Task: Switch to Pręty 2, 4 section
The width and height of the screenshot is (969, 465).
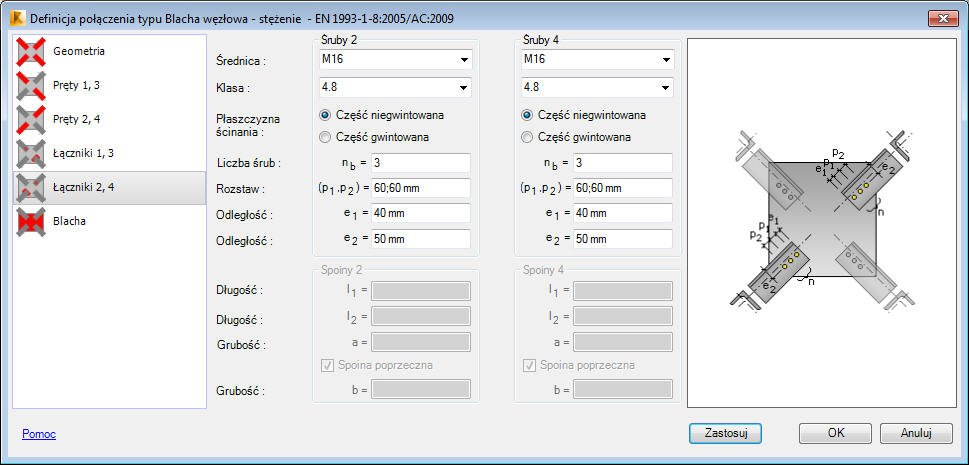Action: 77,119
